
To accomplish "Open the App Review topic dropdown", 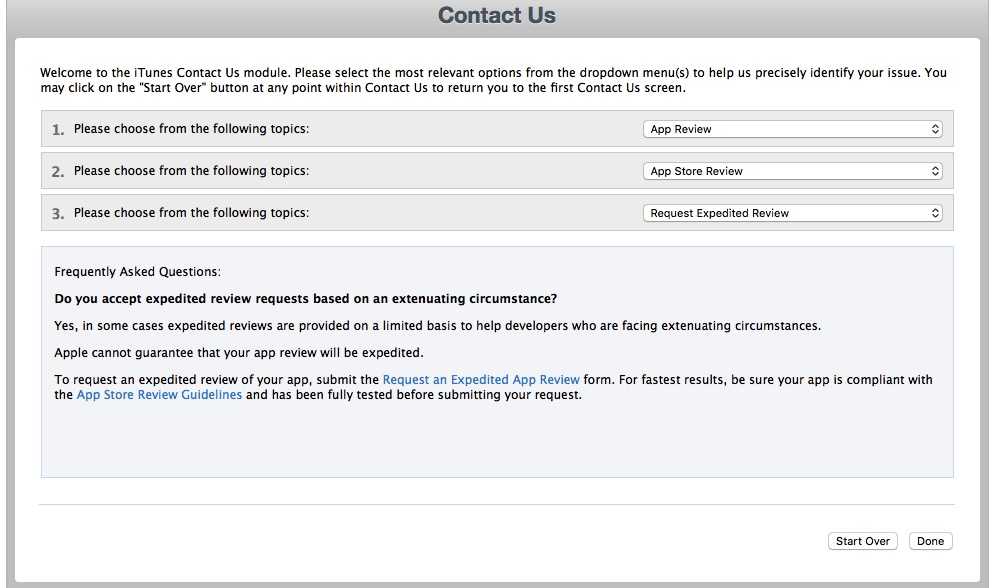I will pyautogui.click(x=792, y=129).
